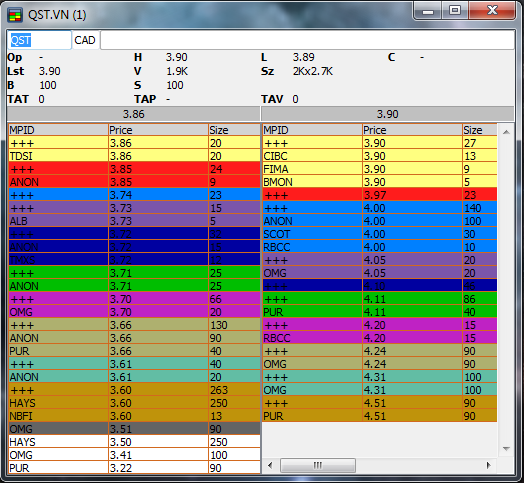The width and height of the screenshot is (524, 483).
Task: Click the H high value 3.90
Action: pyautogui.click(x=176, y=57)
